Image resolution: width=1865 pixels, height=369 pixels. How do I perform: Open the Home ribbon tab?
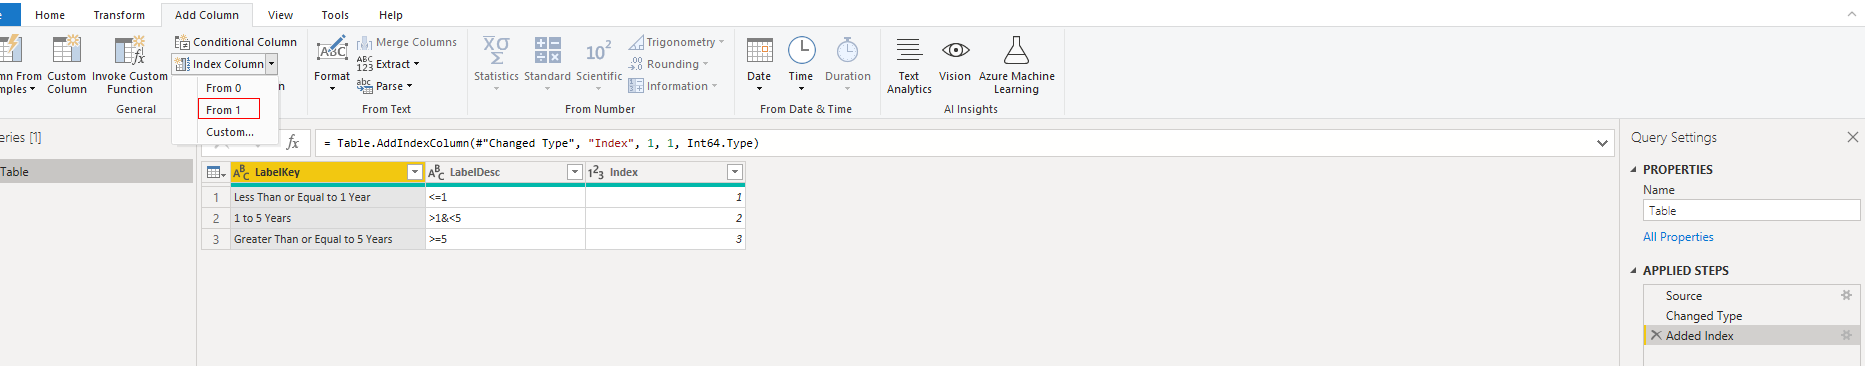coord(49,15)
